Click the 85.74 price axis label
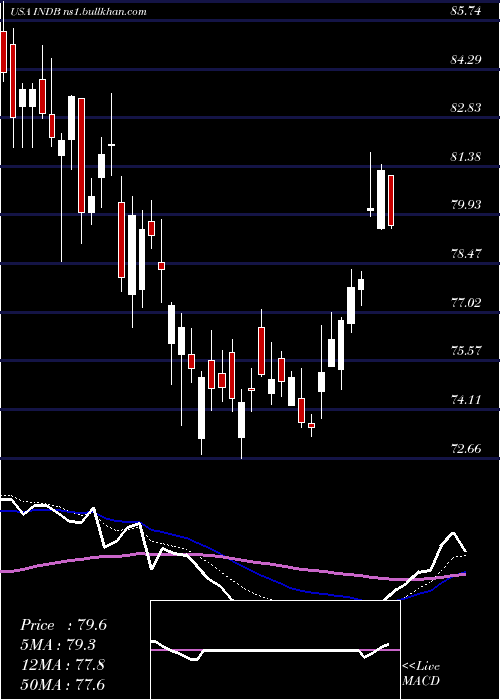Image resolution: width=500 pixels, height=700 pixels. point(466,11)
